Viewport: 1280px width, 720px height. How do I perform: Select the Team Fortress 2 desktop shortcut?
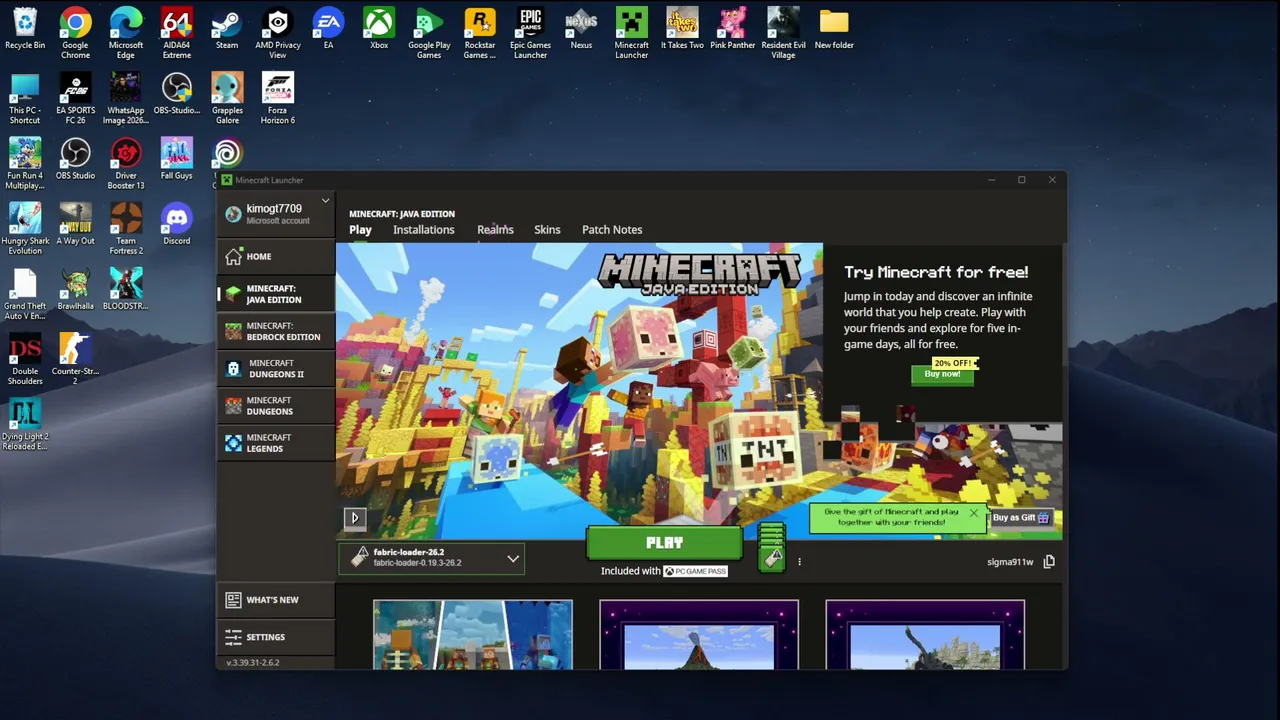tap(126, 229)
